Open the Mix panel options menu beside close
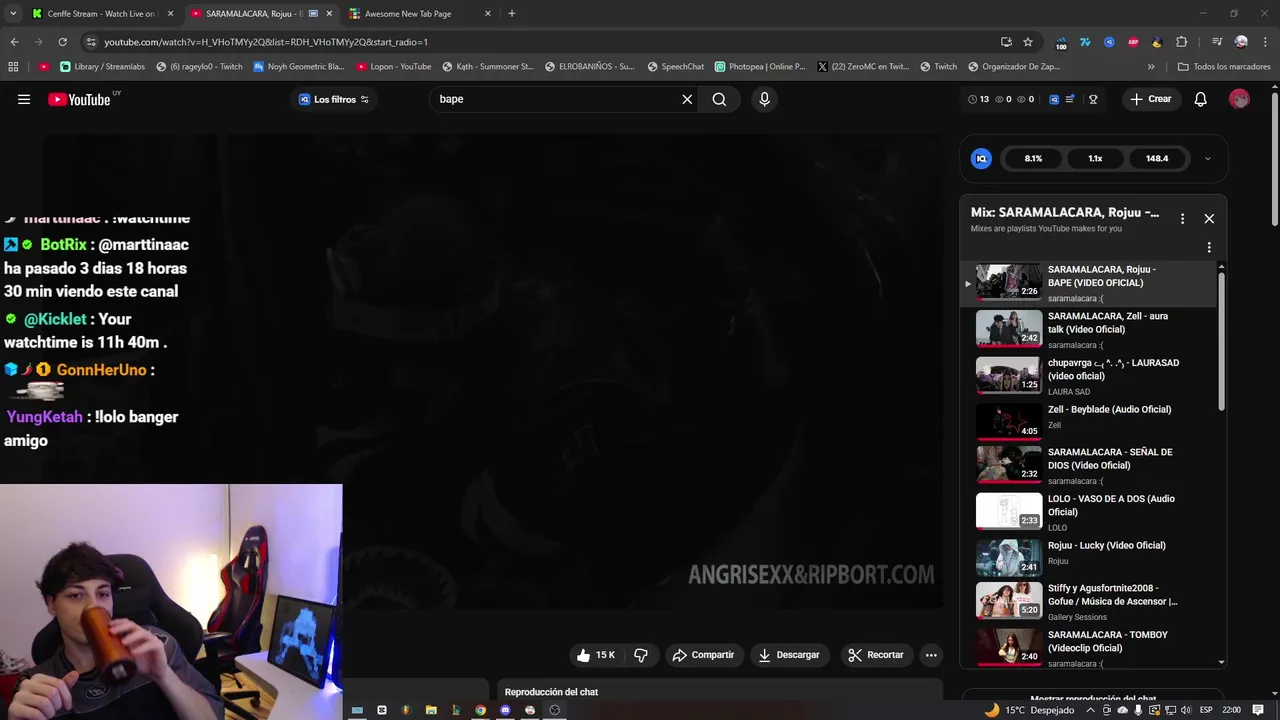 [1182, 218]
